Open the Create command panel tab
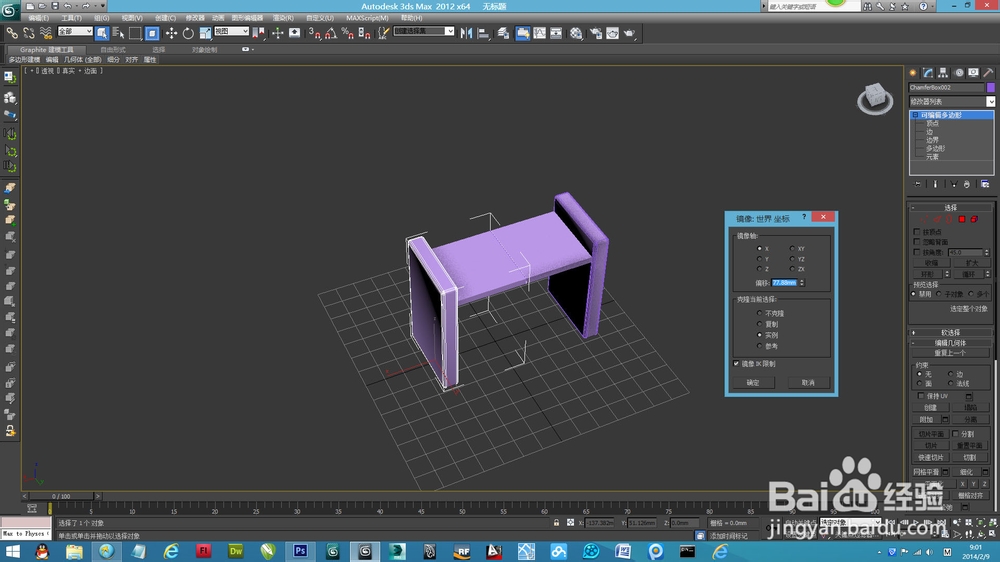The height and width of the screenshot is (562, 1000). [913, 73]
